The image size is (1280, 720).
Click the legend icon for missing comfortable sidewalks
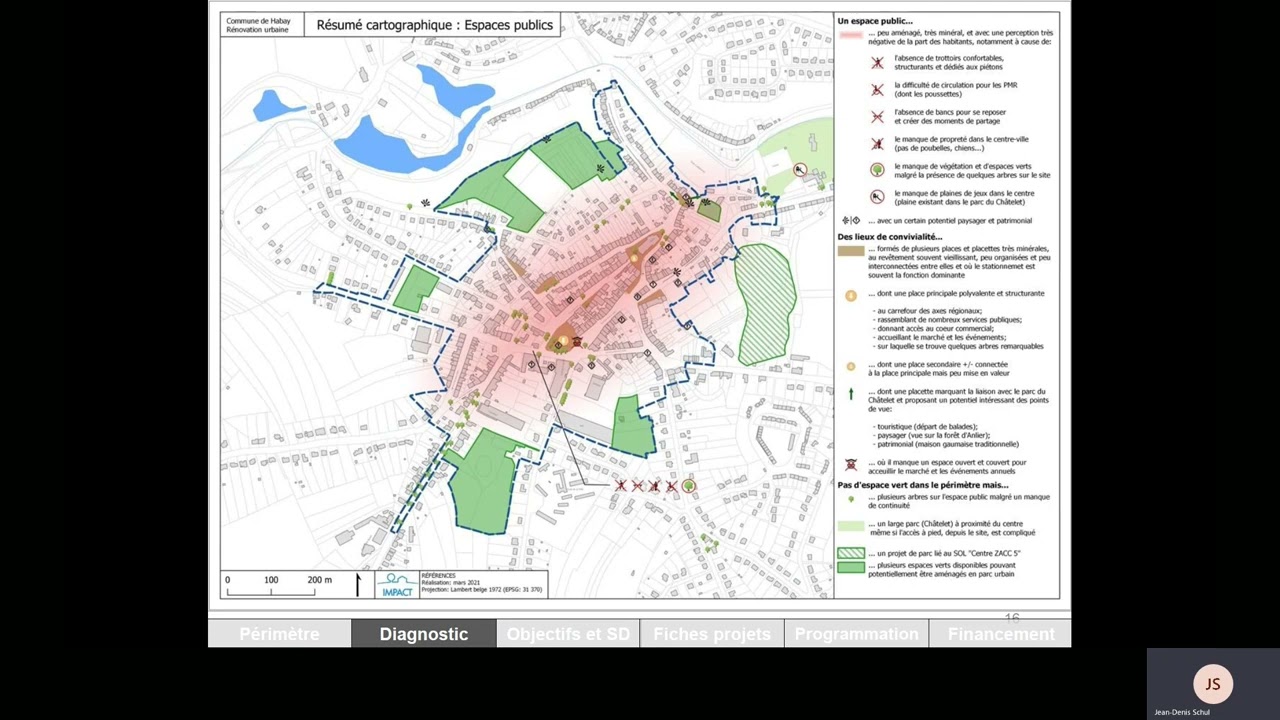click(x=877, y=63)
